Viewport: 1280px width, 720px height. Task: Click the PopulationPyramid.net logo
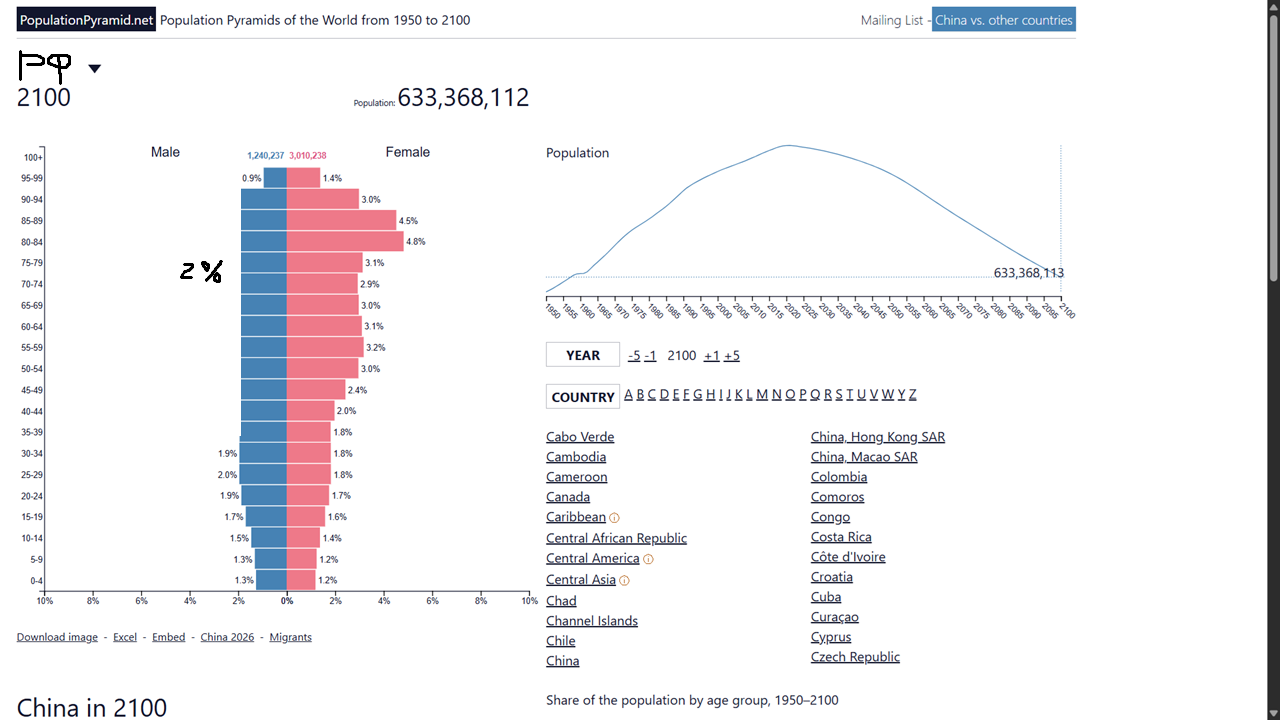86,20
